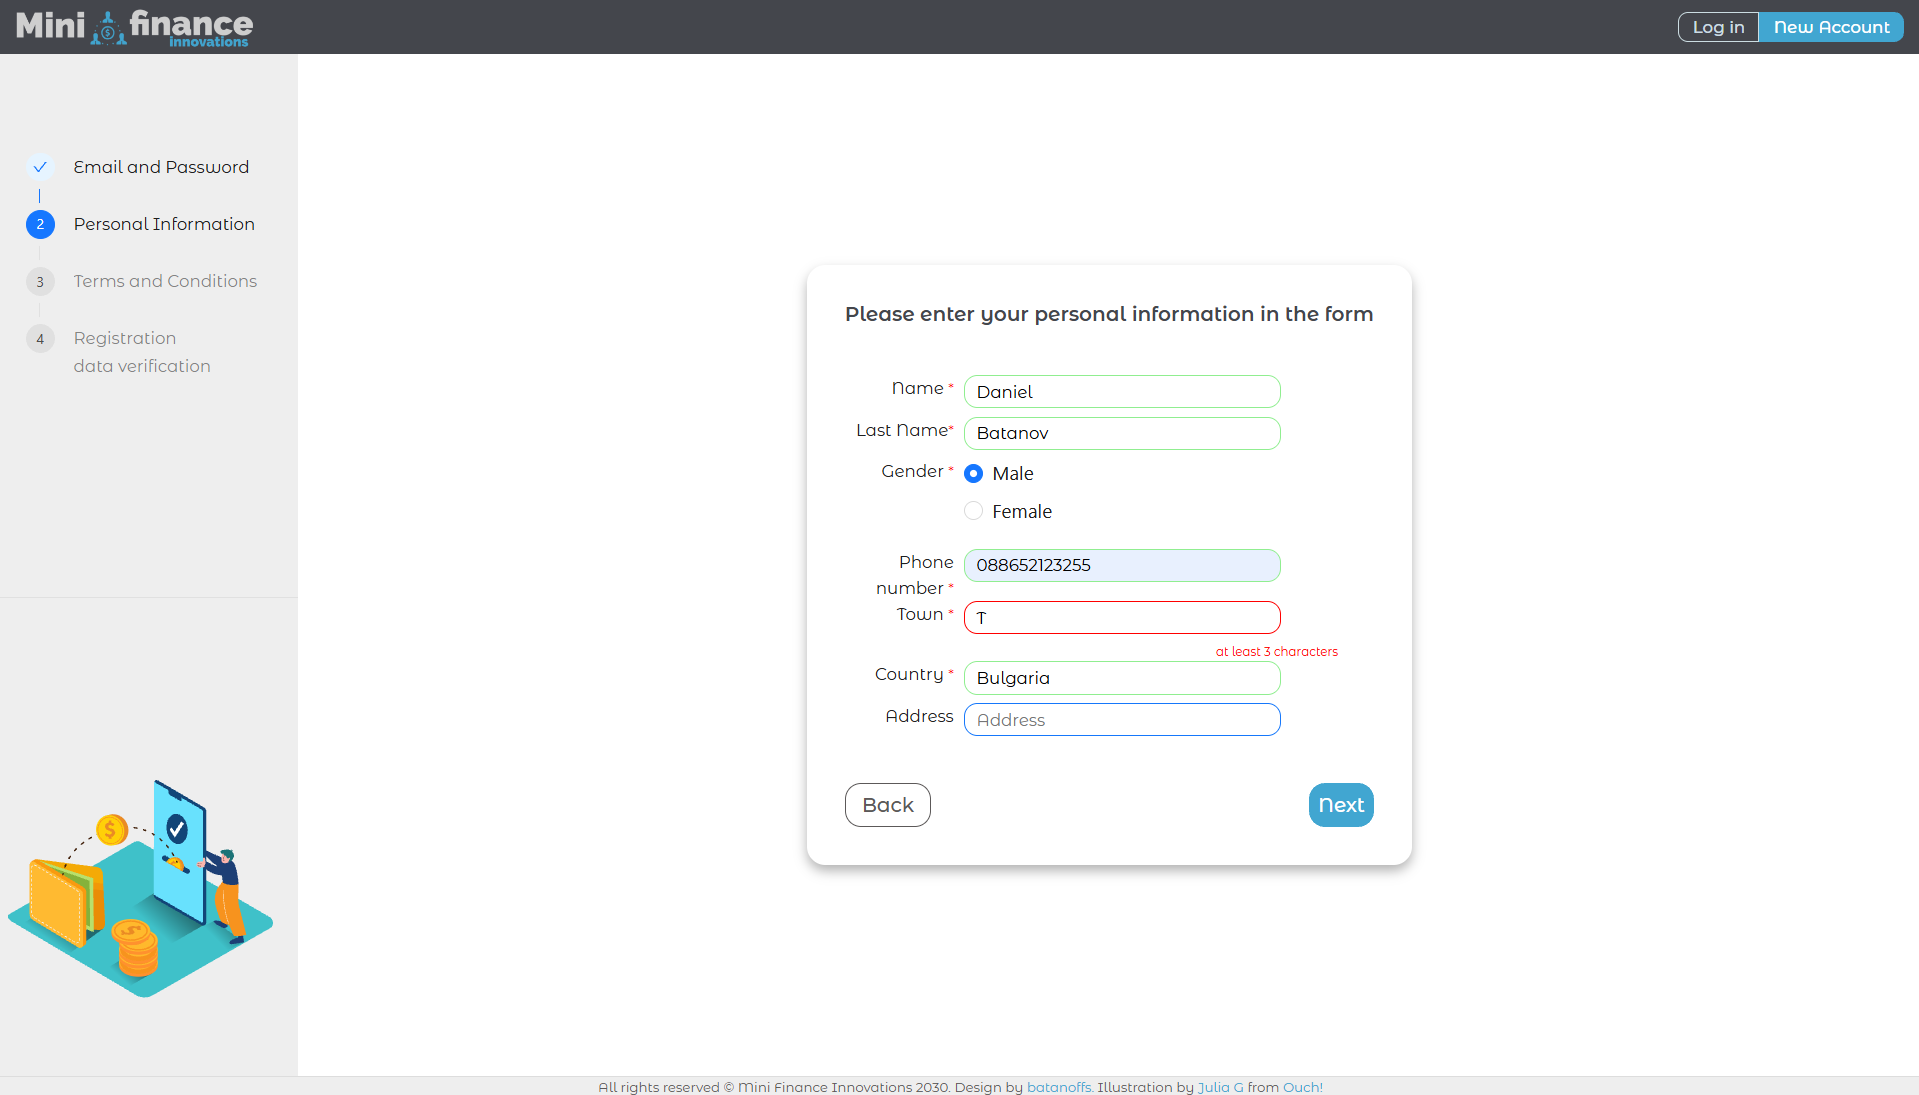This screenshot has width=1919, height=1095.
Task: Click the Terms and Conditions step label
Action: 165,282
